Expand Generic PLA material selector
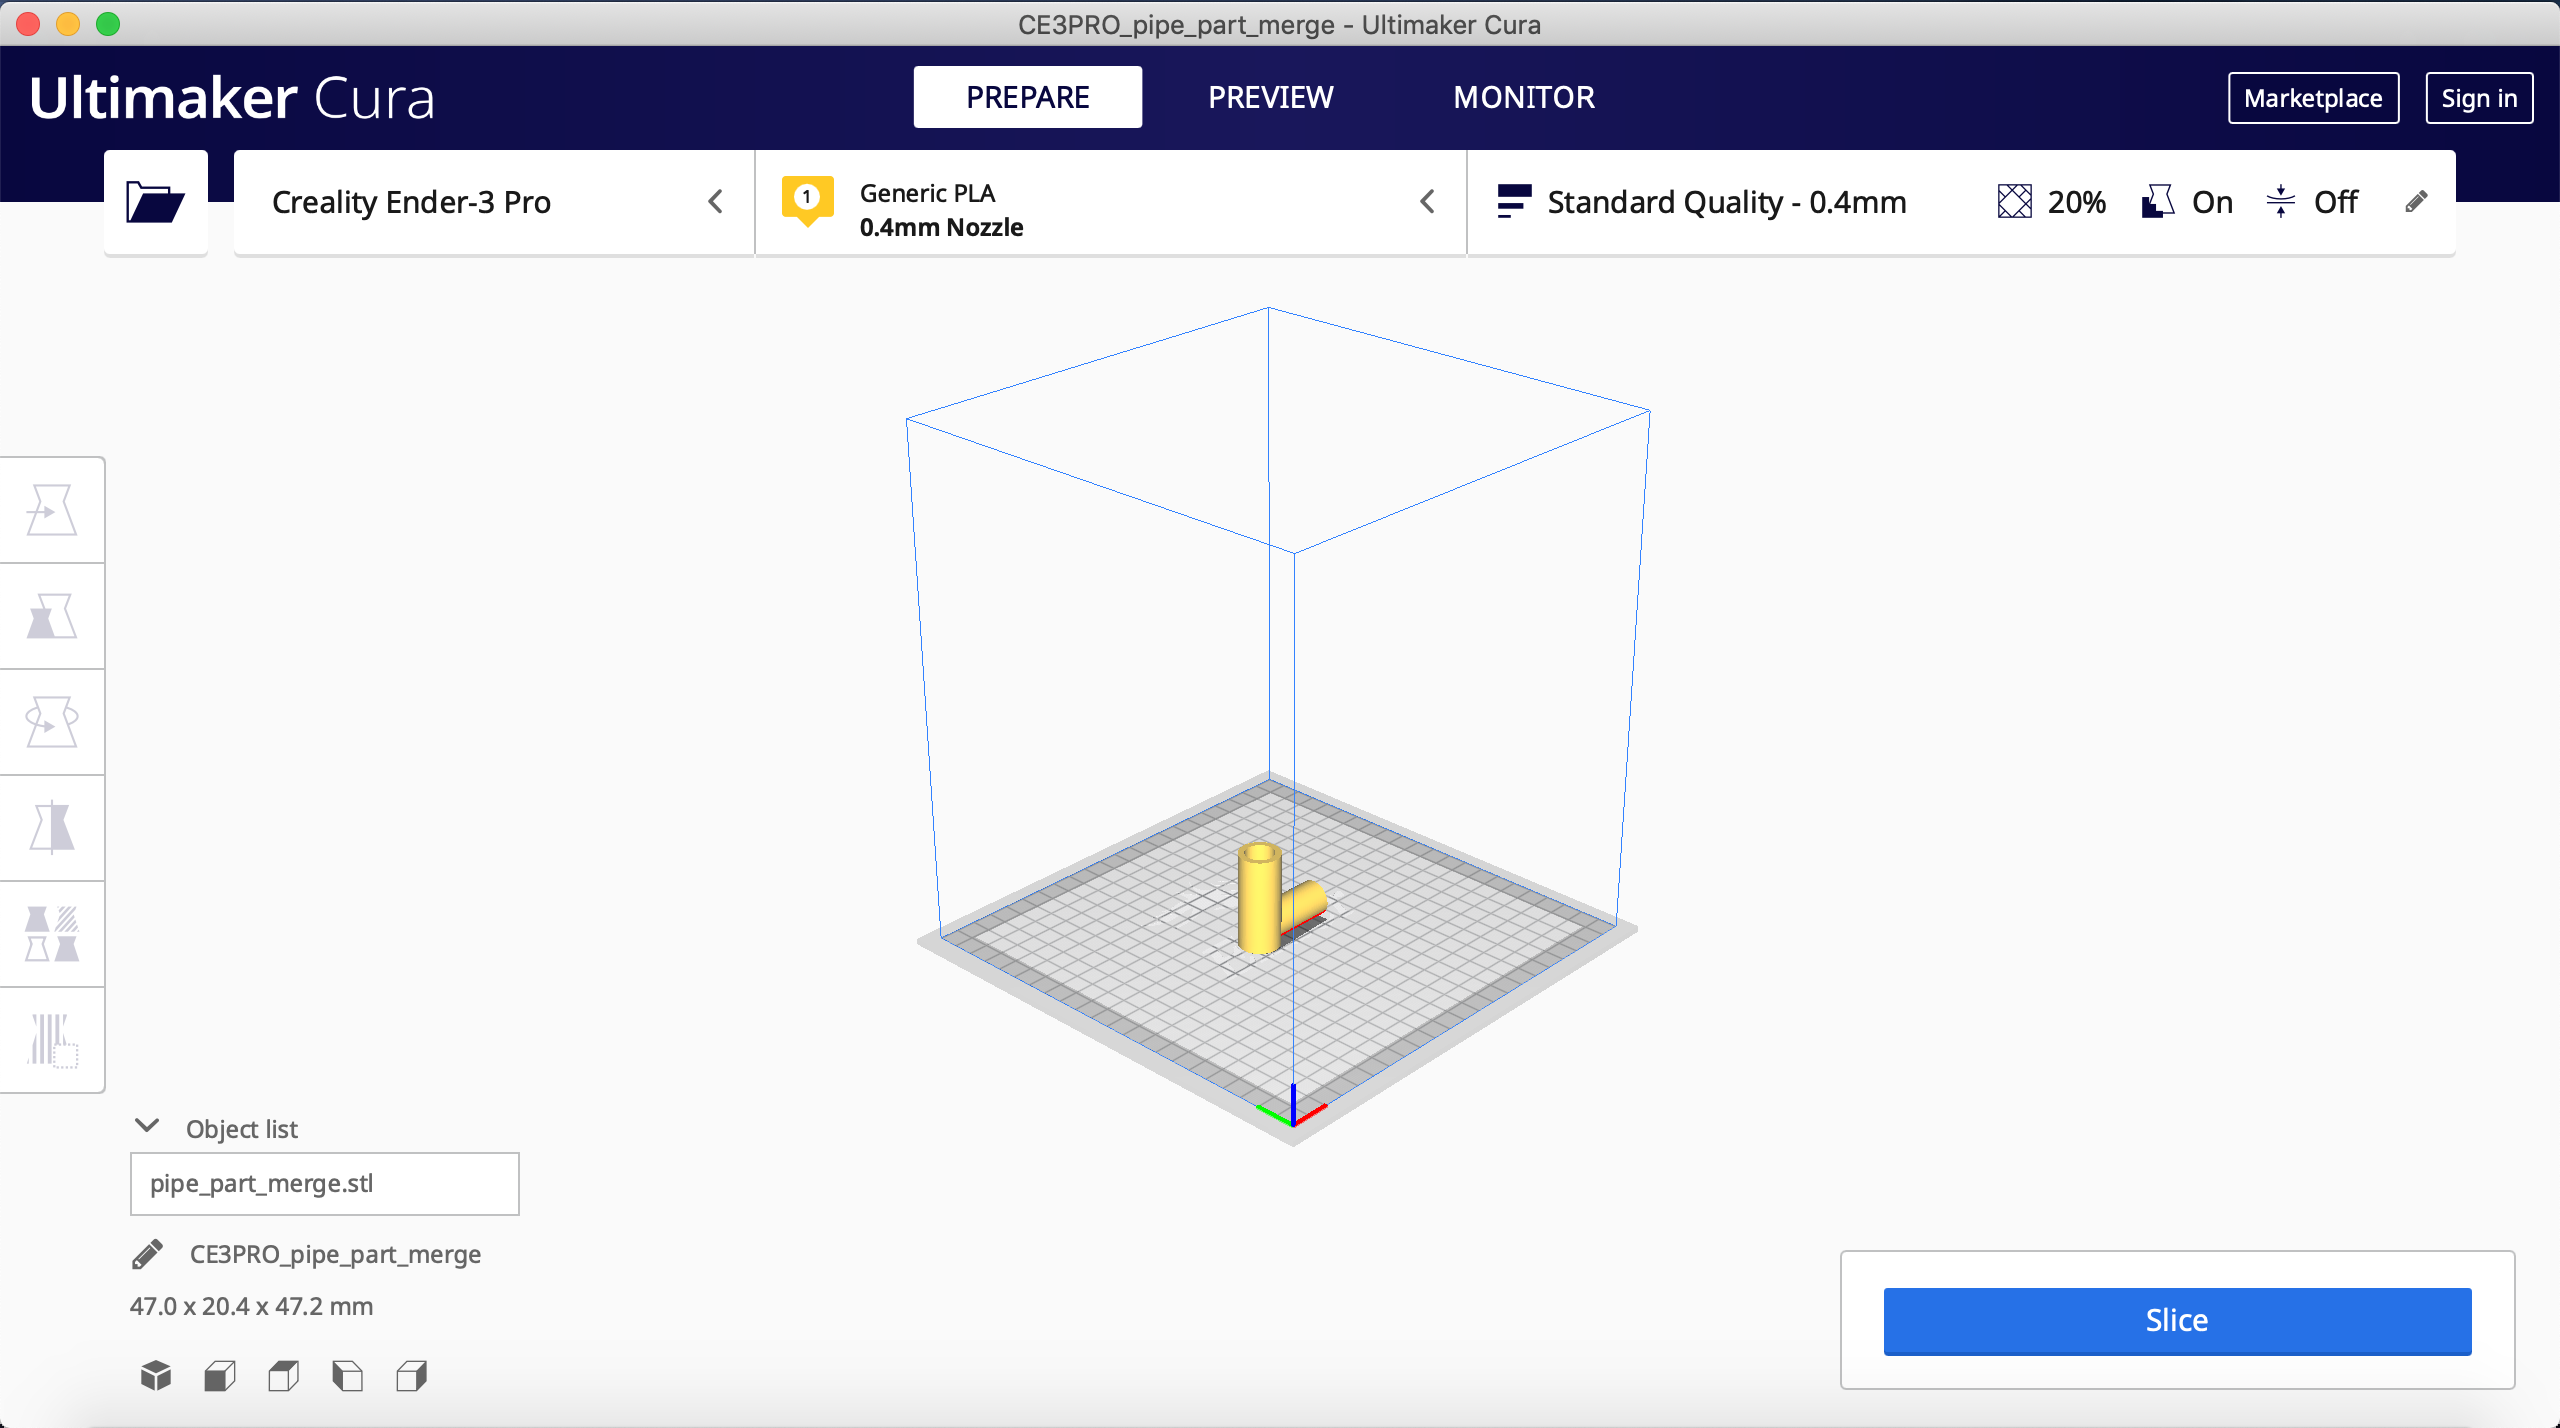This screenshot has height=1428, width=2560. tap(1110, 202)
